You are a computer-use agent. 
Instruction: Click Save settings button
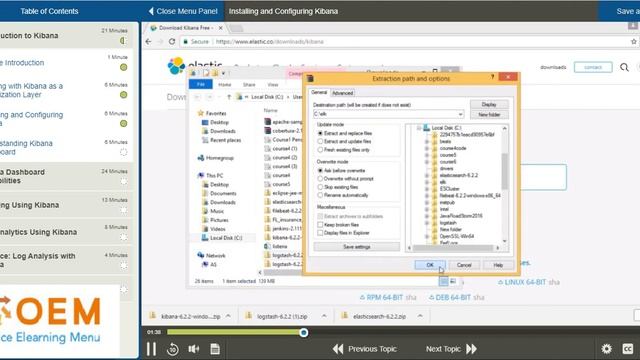[x=356, y=247]
